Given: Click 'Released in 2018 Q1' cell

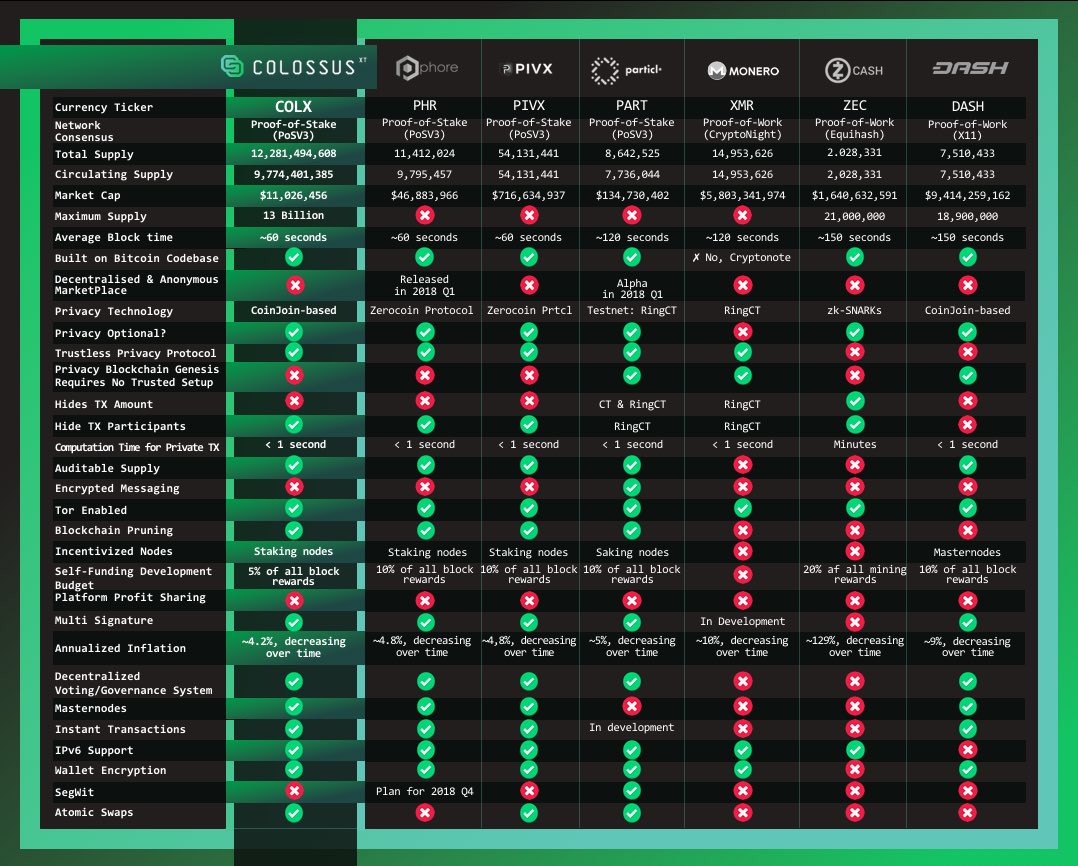Looking at the screenshot, I should tap(424, 285).
